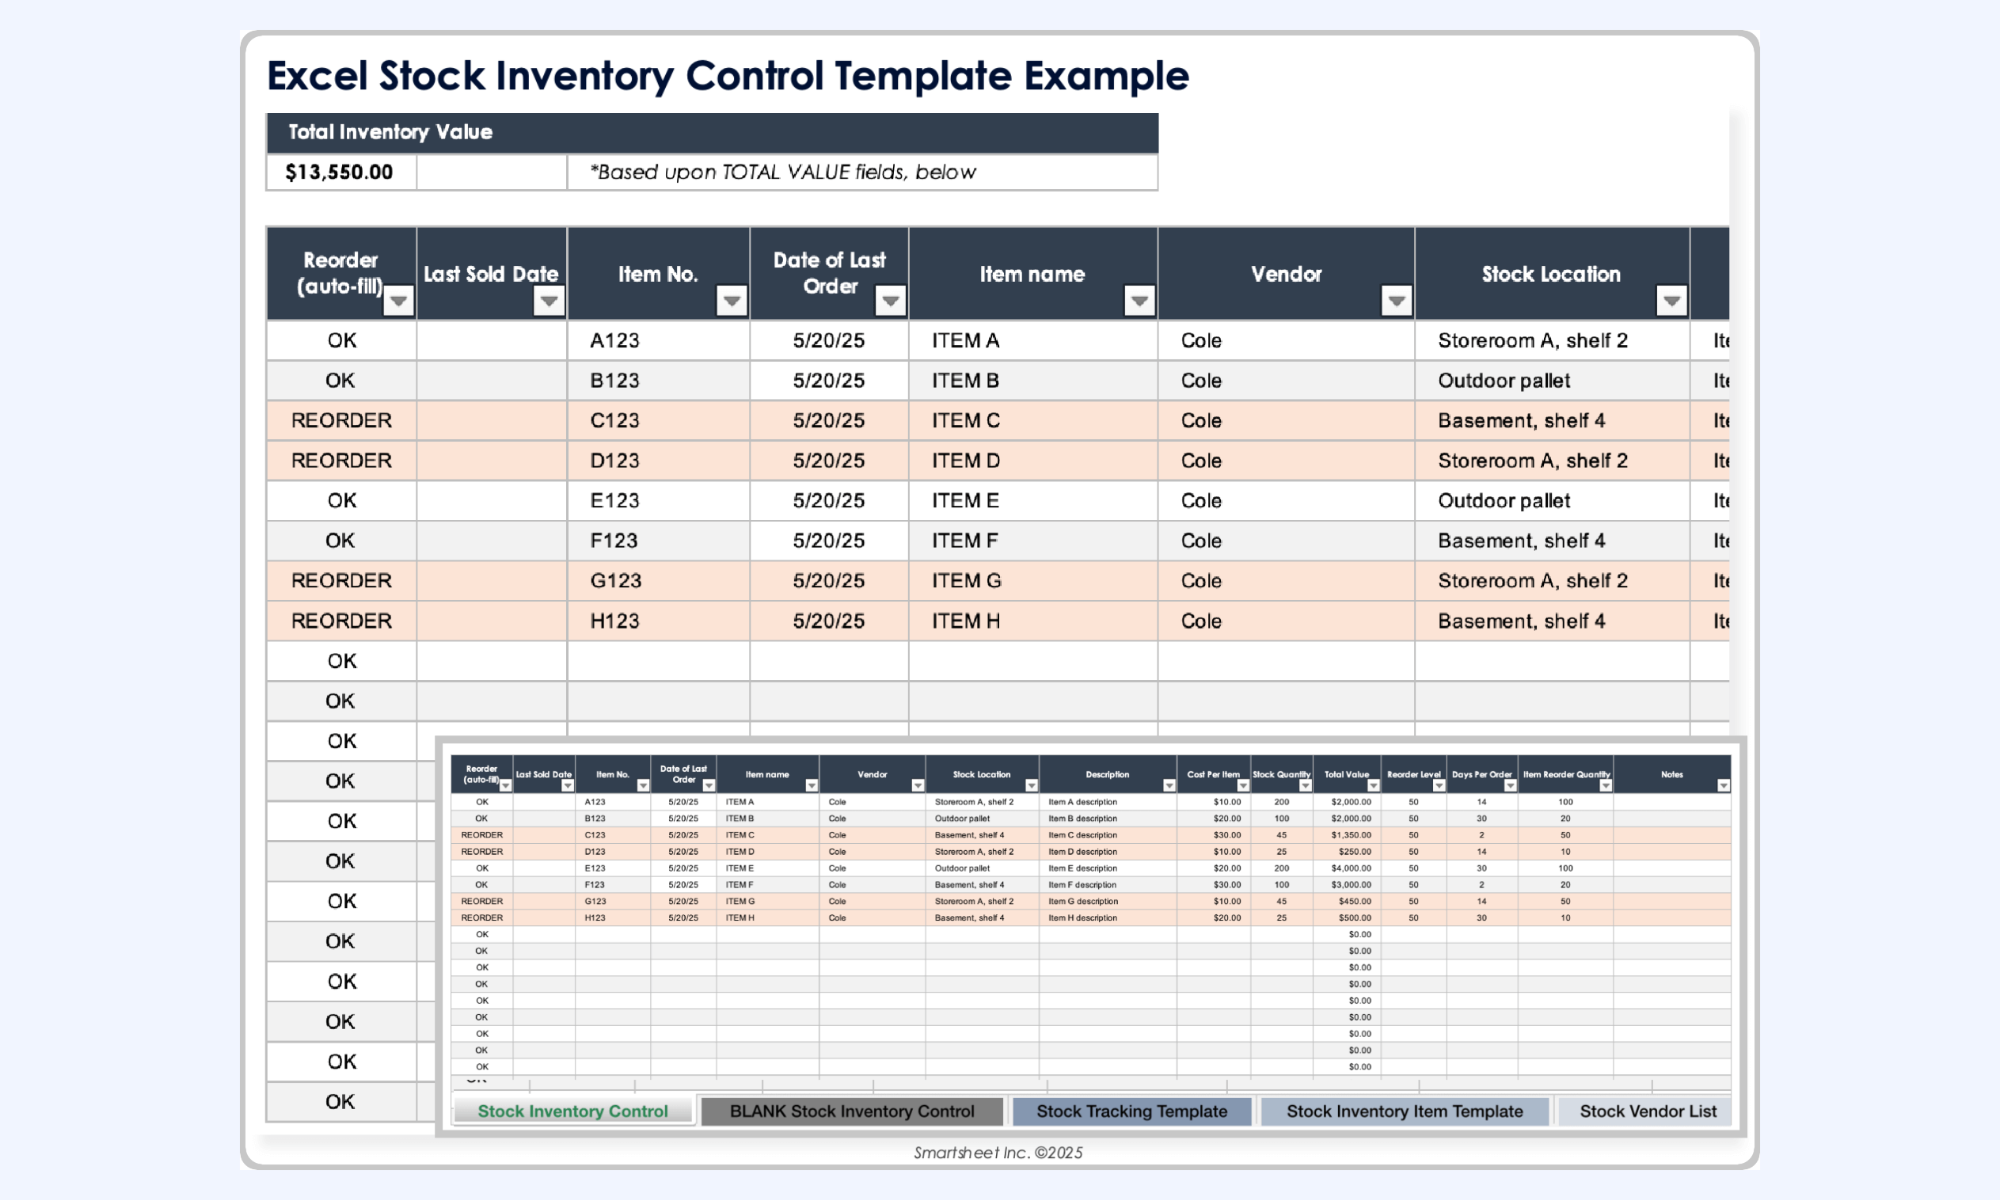Open the Date of Last Order filter dropdown
The height and width of the screenshot is (1200, 2000).
890,300
